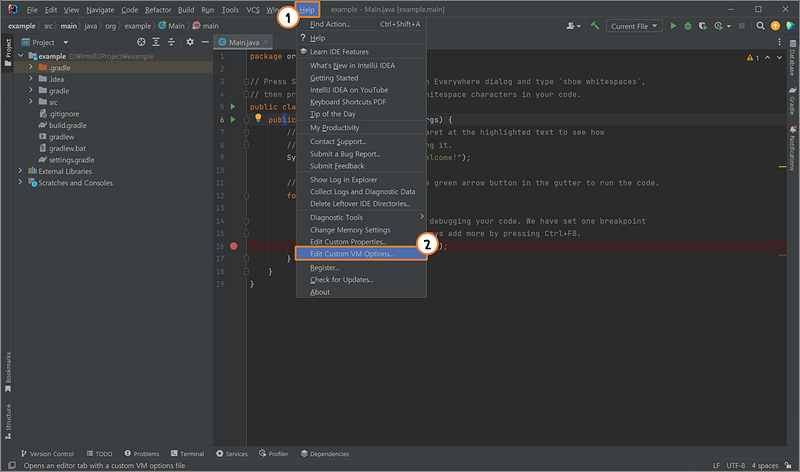Click the LF line separator status entry
Screen dimensions: 800x472
click(x=716, y=465)
